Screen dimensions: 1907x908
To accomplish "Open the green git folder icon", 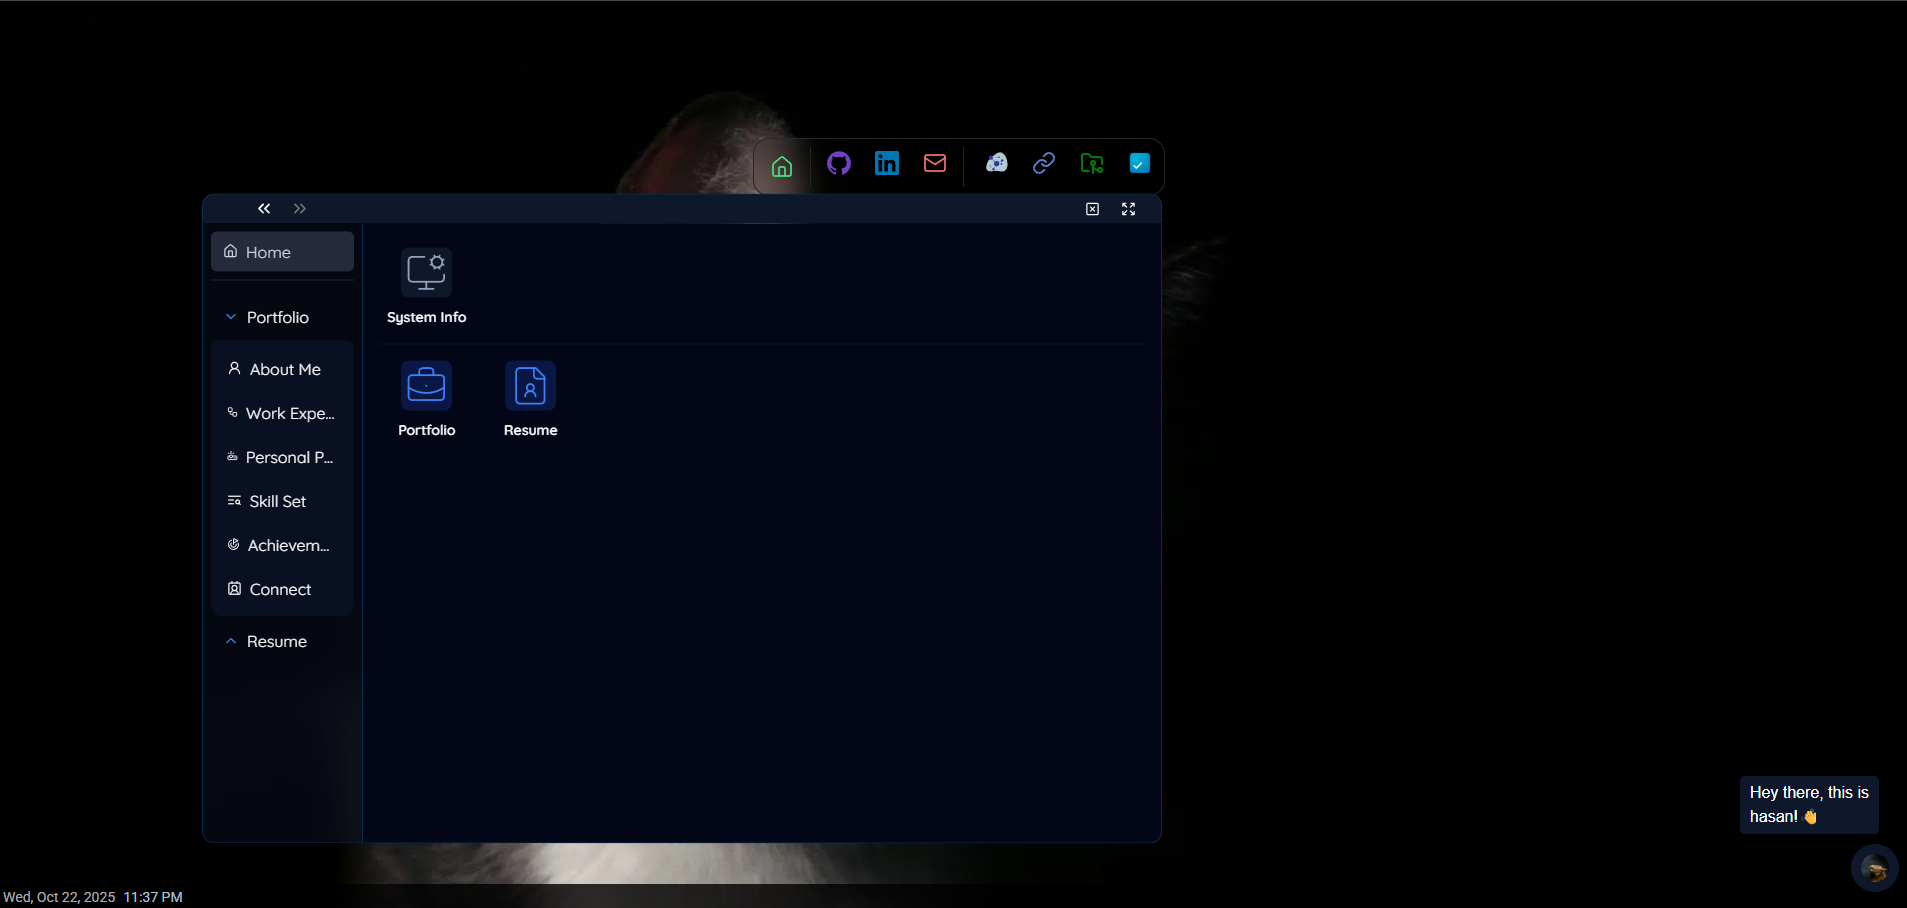I will tap(1091, 164).
